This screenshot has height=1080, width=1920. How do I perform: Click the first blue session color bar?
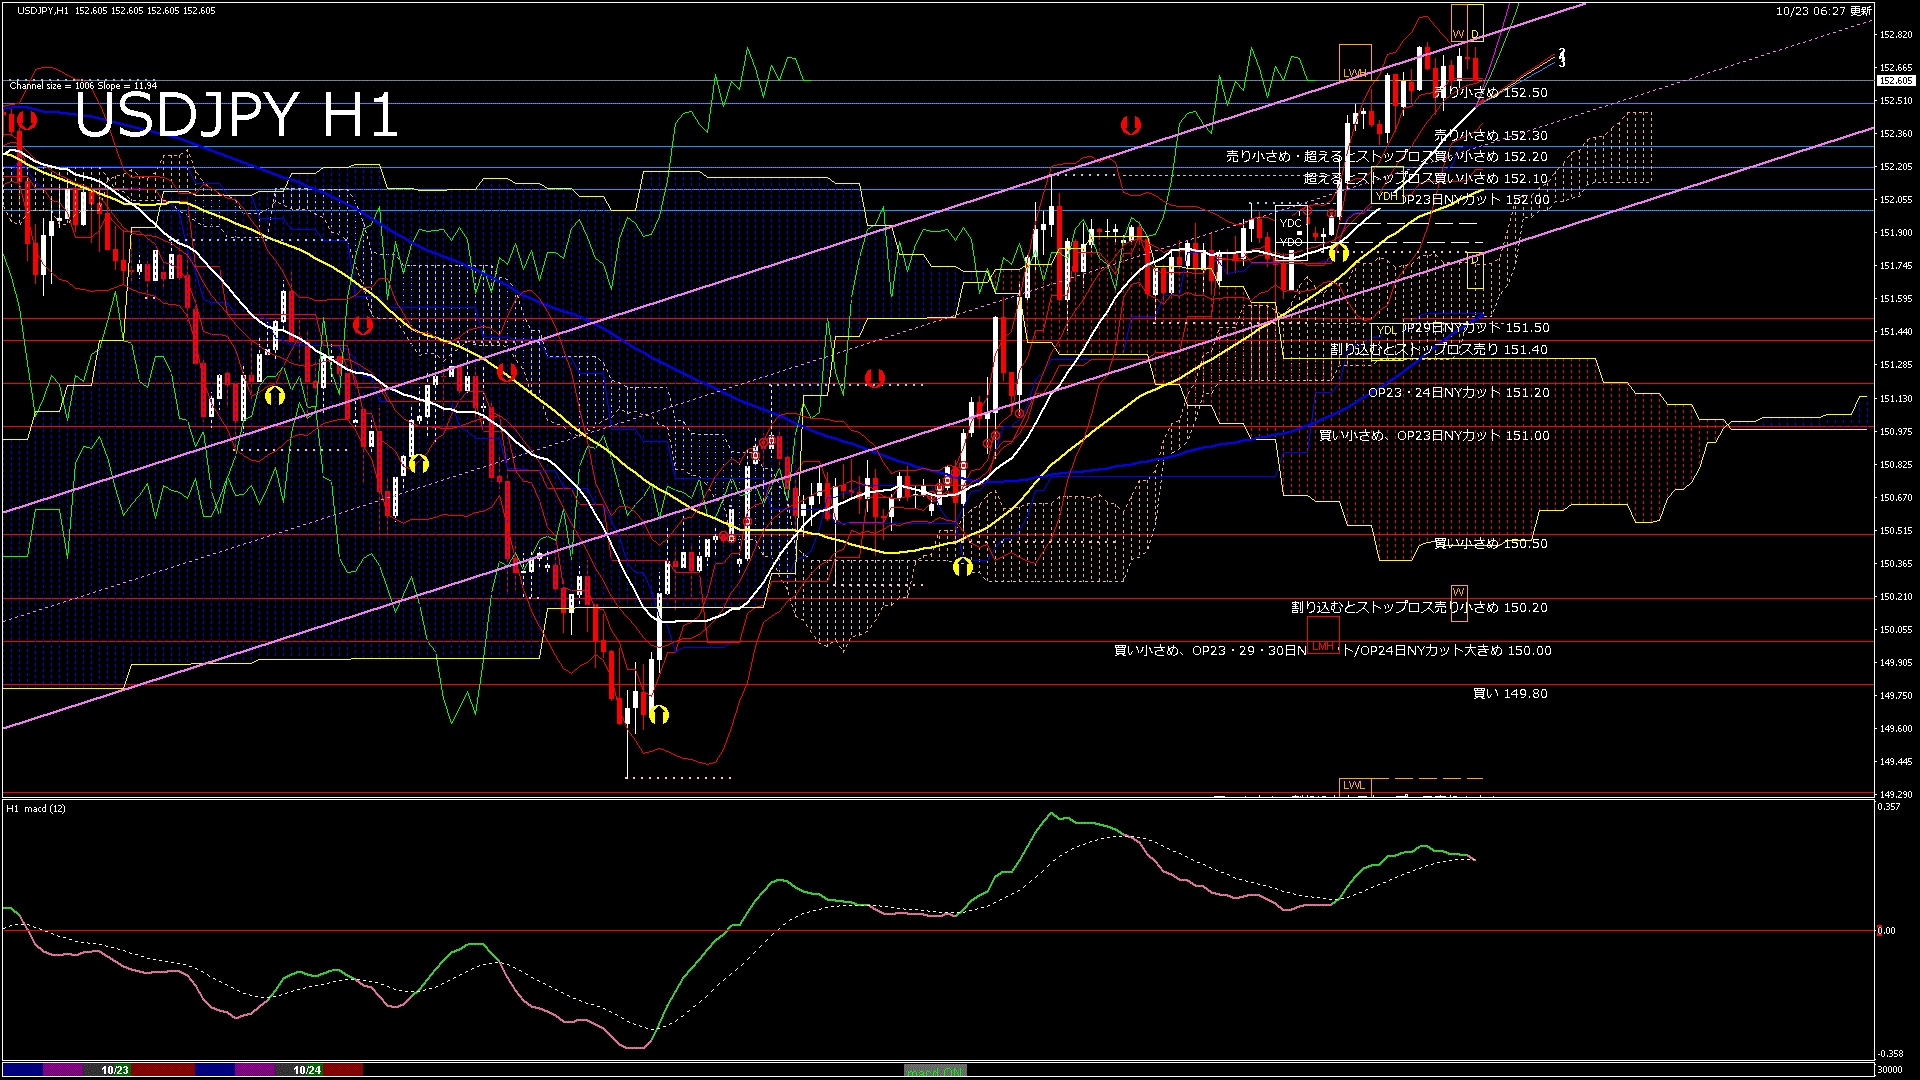(x=22, y=1070)
